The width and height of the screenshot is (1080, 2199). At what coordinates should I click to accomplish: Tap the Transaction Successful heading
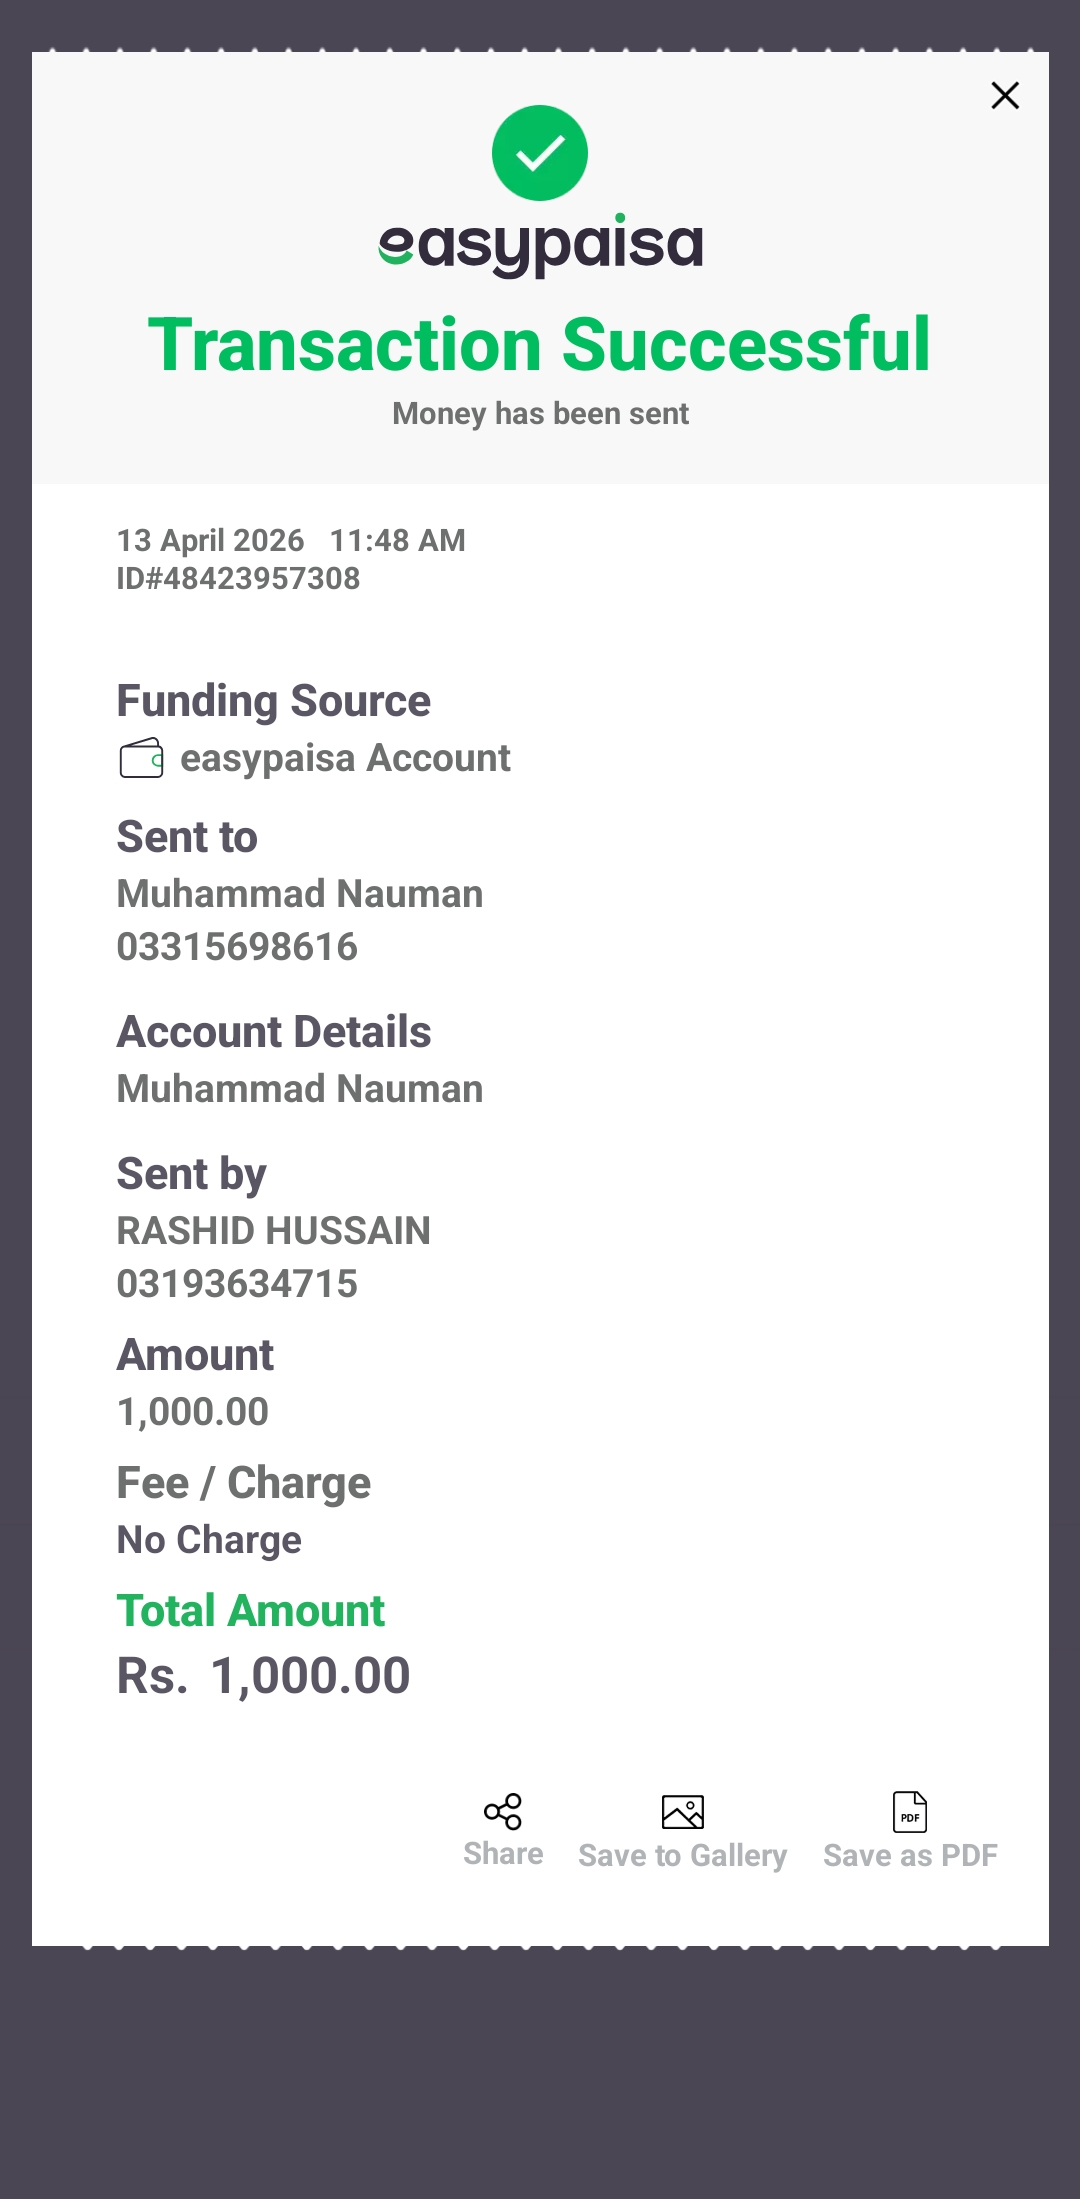(540, 345)
